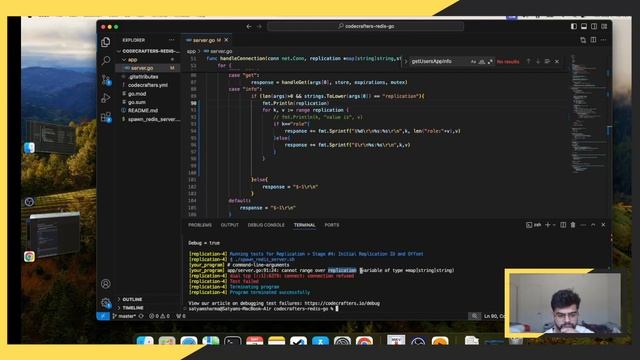Close the Find widget

click(557, 61)
